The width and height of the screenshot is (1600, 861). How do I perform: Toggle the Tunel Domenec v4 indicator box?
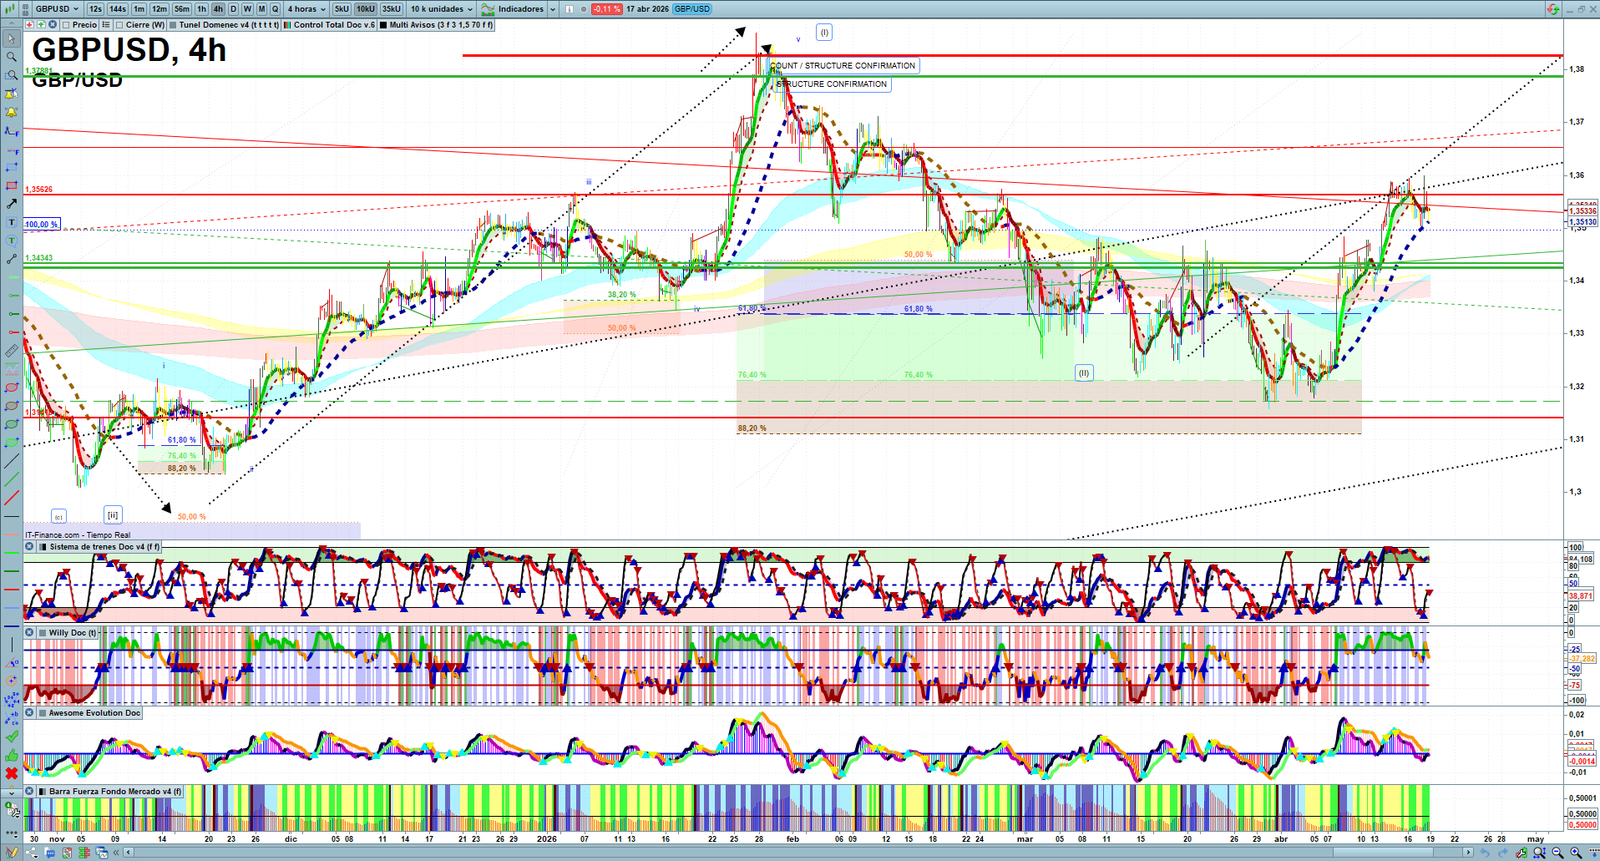(173, 25)
